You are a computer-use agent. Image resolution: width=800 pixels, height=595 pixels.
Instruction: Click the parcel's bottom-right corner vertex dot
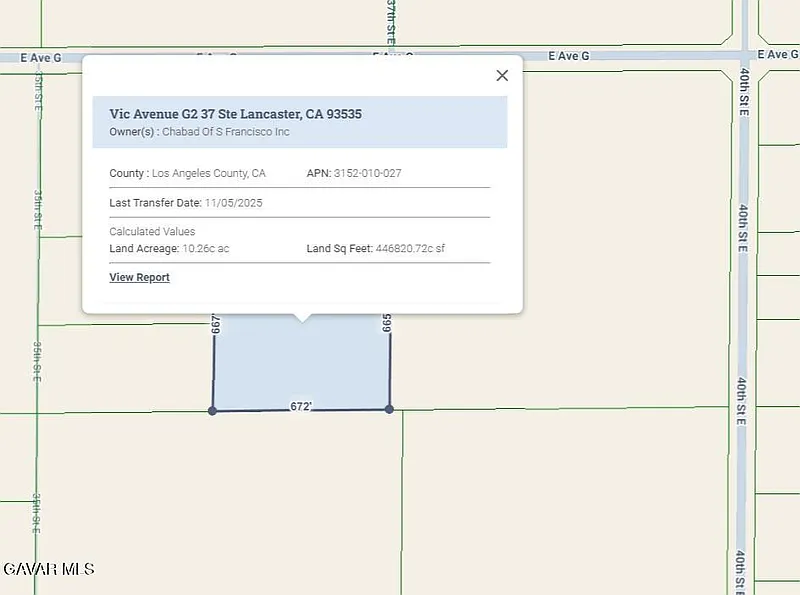click(x=389, y=409)
